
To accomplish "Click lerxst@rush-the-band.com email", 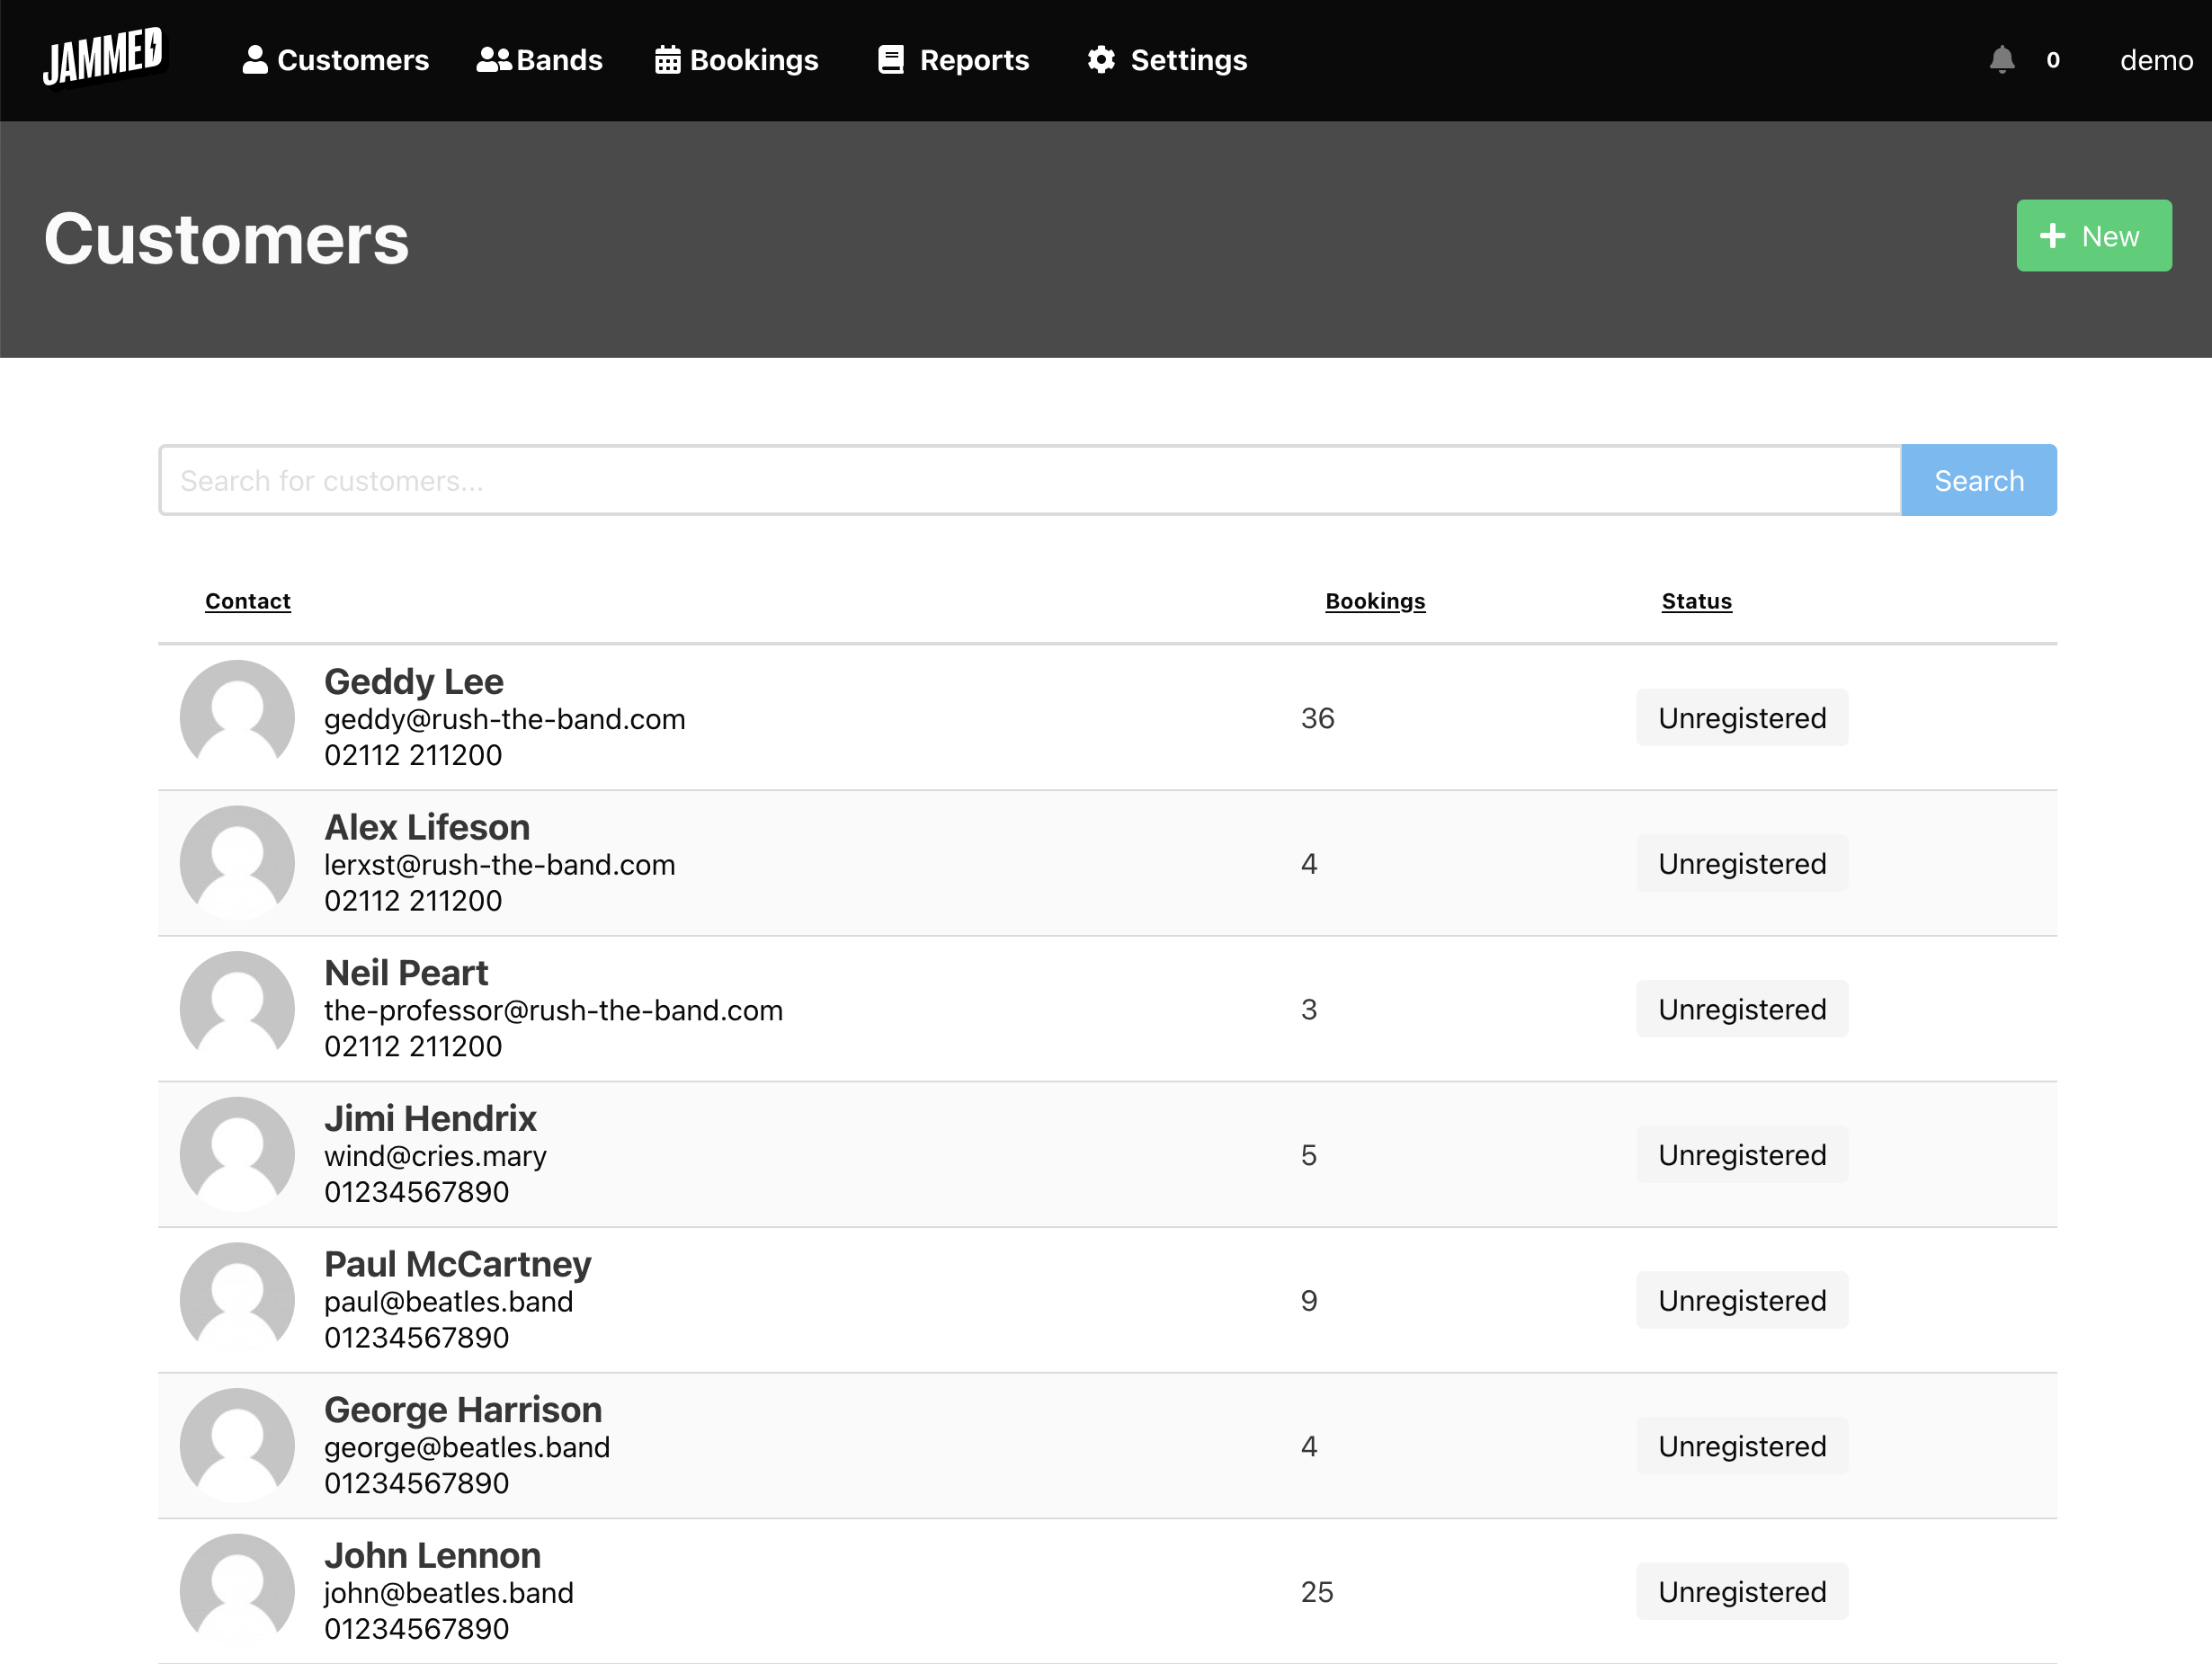I will (x=500, y=865).
